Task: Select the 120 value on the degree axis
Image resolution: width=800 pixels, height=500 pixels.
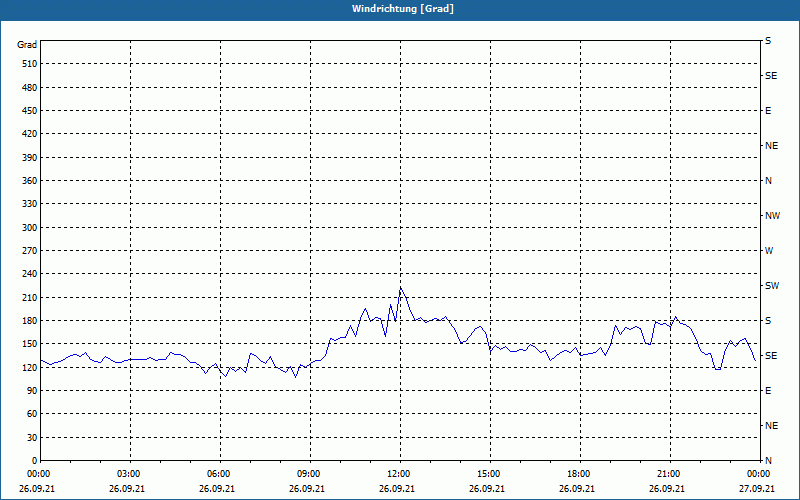Action: click(x=30, y=367)
